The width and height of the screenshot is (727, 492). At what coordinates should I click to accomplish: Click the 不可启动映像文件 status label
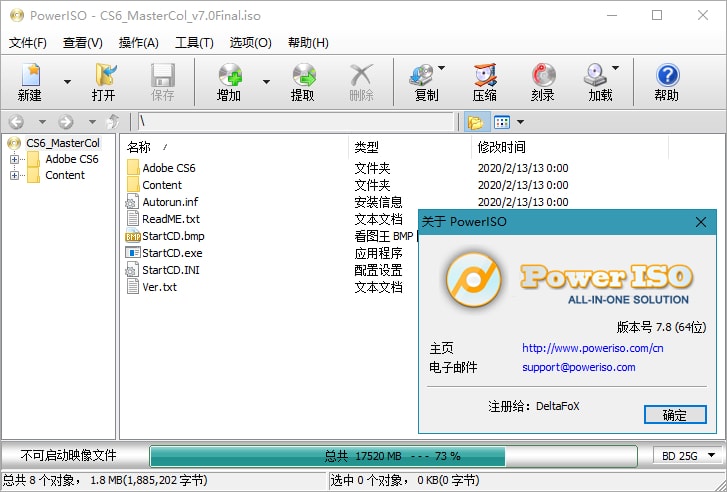click(68, 455)
